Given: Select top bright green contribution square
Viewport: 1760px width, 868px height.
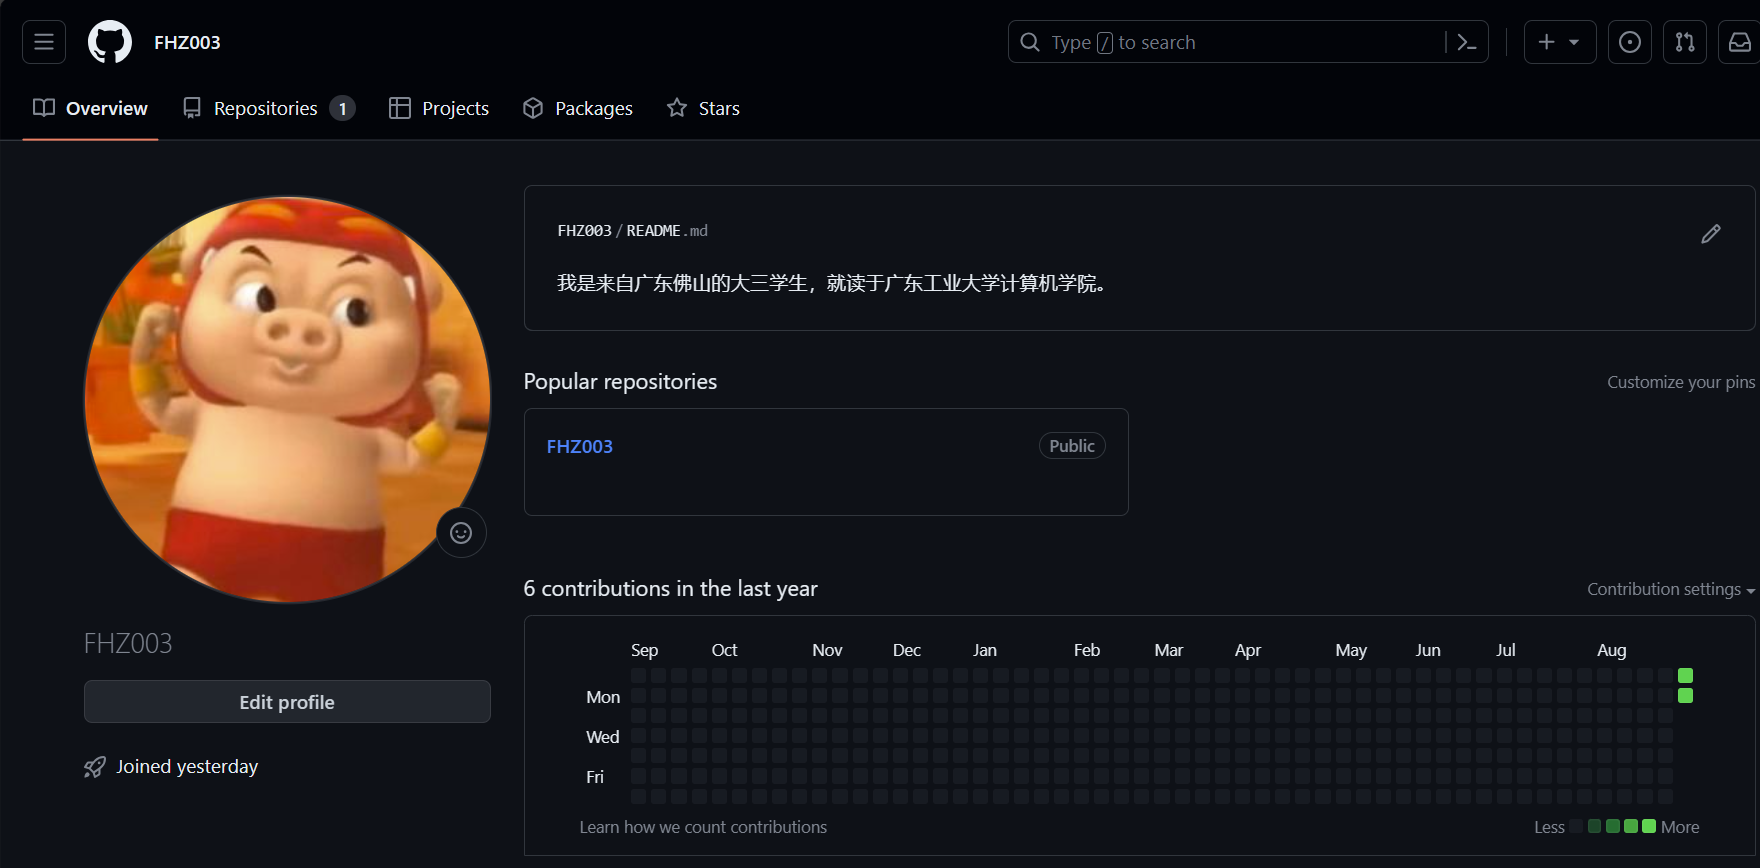Looking at the screenshot, I should point(1685,675).
